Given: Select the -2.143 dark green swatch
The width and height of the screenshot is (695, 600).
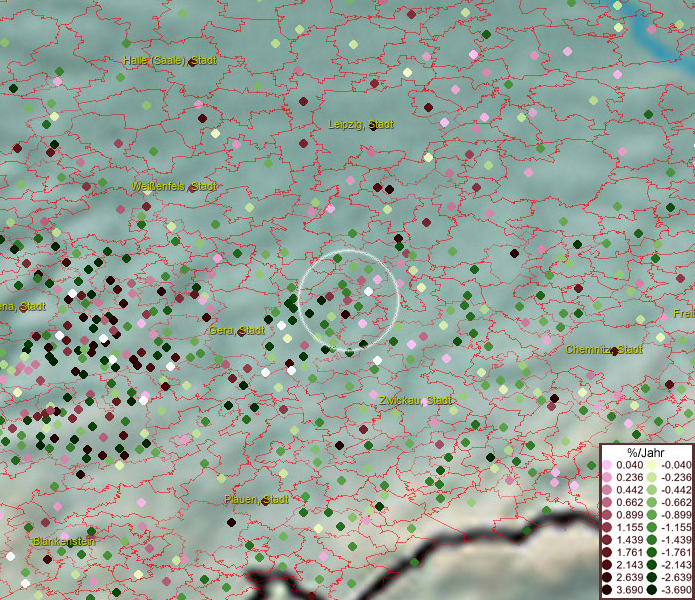Looking at the screenshot, I should (x=652, y=565).
